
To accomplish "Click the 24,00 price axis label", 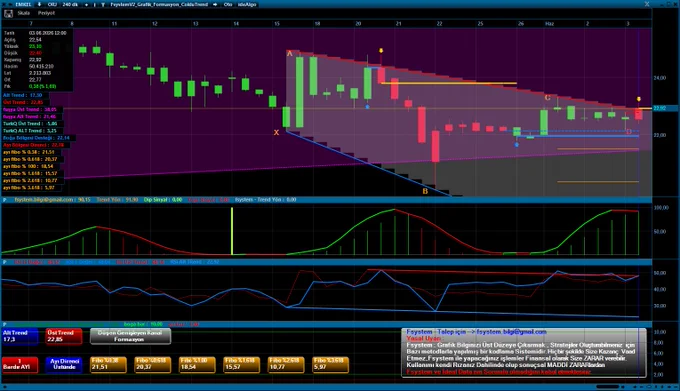I will coord(659,78).
